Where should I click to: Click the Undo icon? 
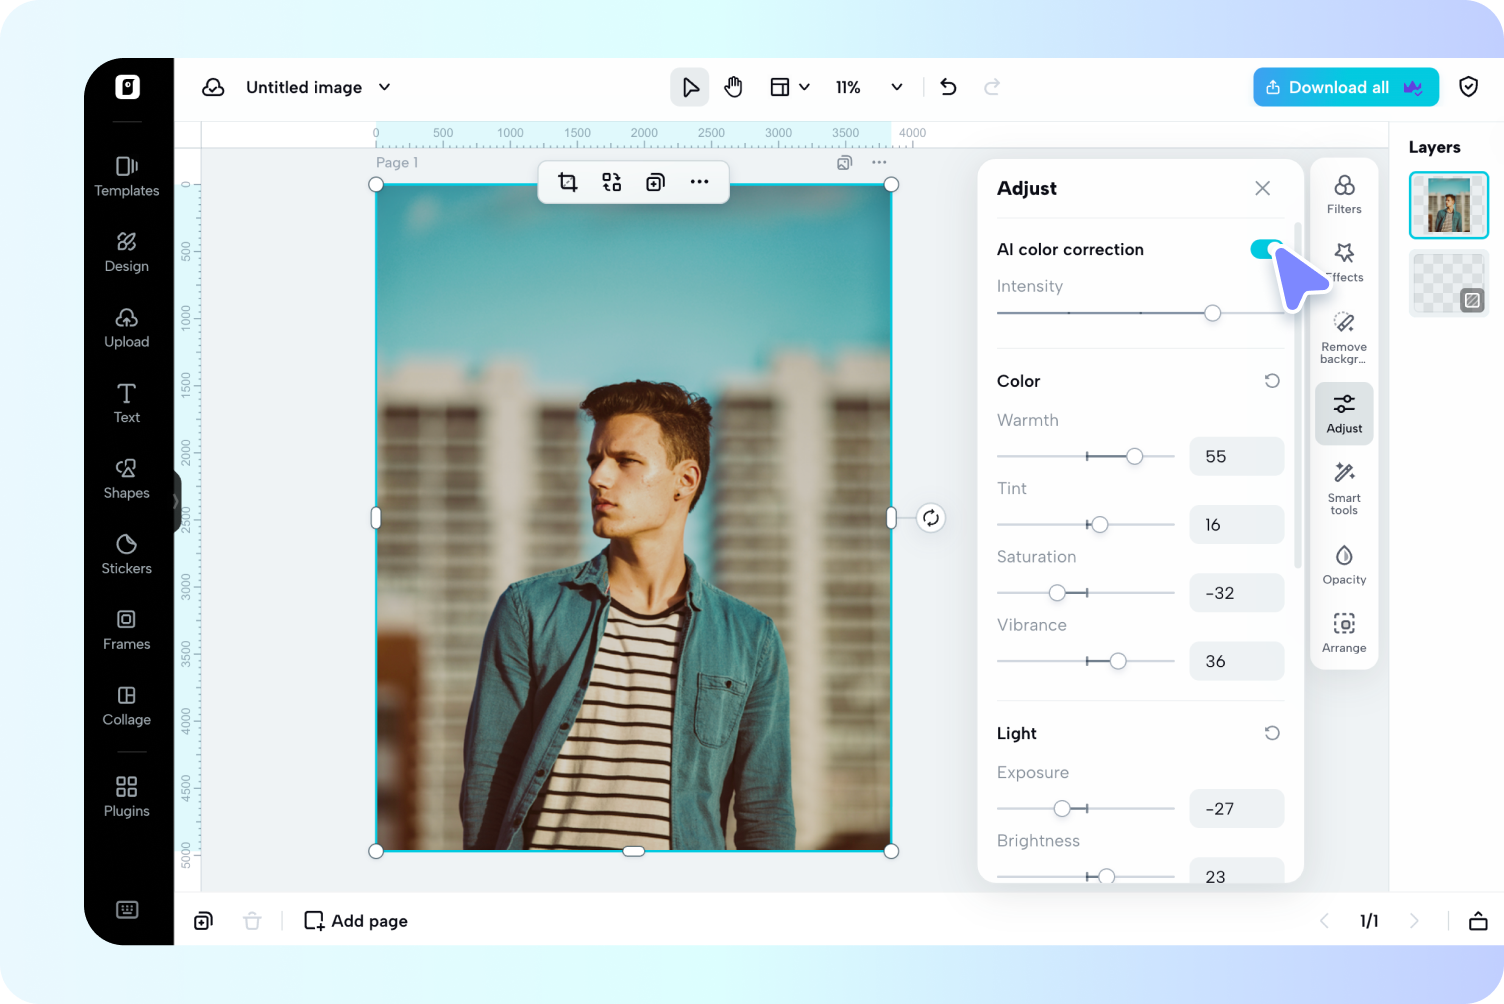947,87
